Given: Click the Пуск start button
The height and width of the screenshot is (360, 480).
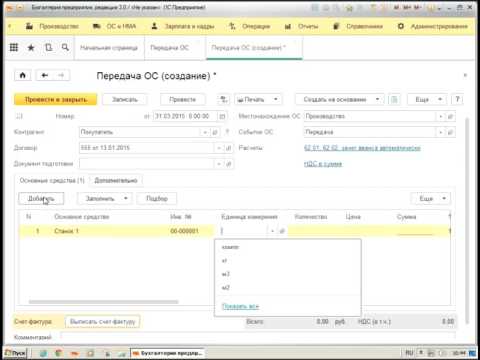Looking at the screenshot, I should 15,353.
